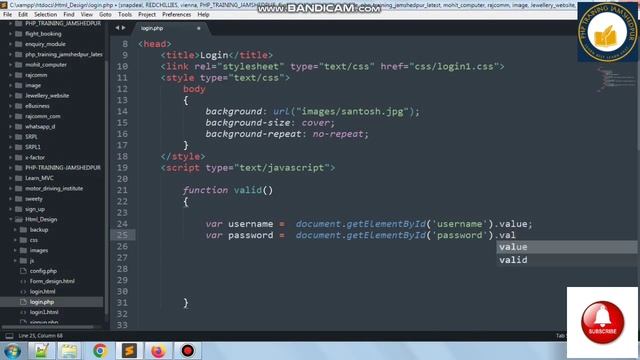
Task: Expand the Jewellery_website folder
Action: click(x=11, y=96)
